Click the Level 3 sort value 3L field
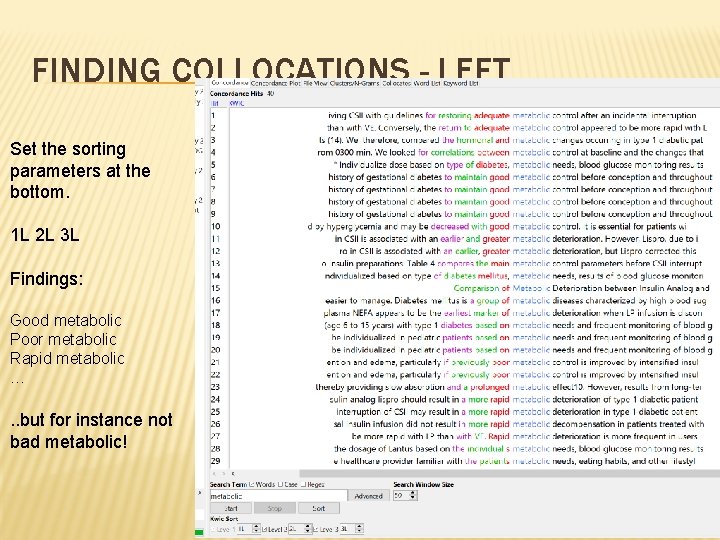720x540 pixels. (349, 529)
